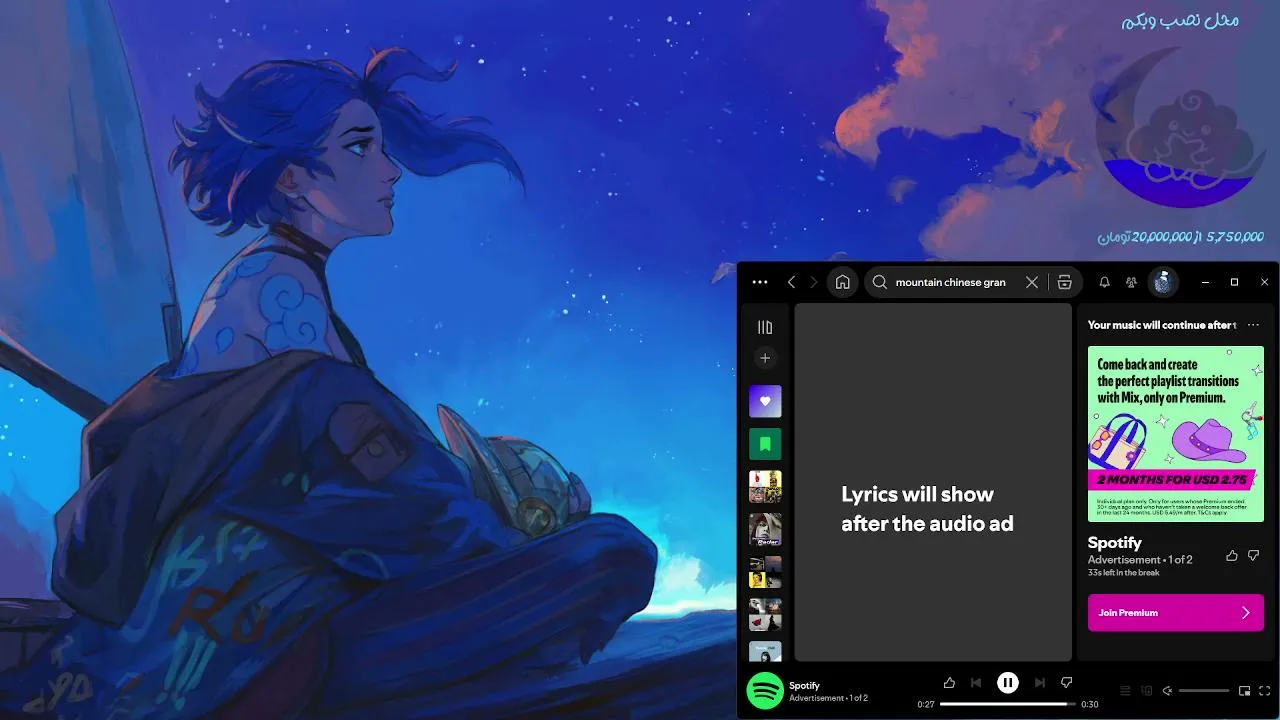This screenshot has width=1280, height=720.
Task: Expand Your Library sidebar
Action: [x=765, y=327]
